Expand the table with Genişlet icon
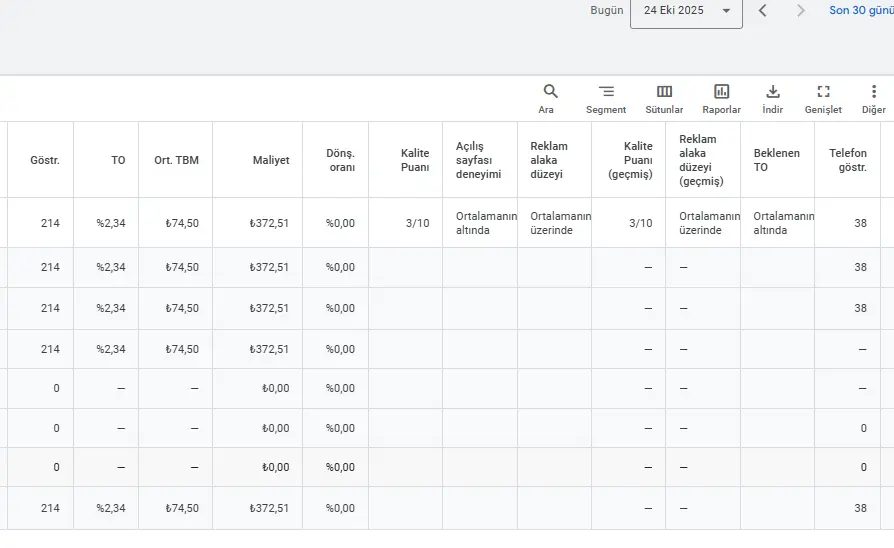The image size is (894, 548). pos(823,92)
